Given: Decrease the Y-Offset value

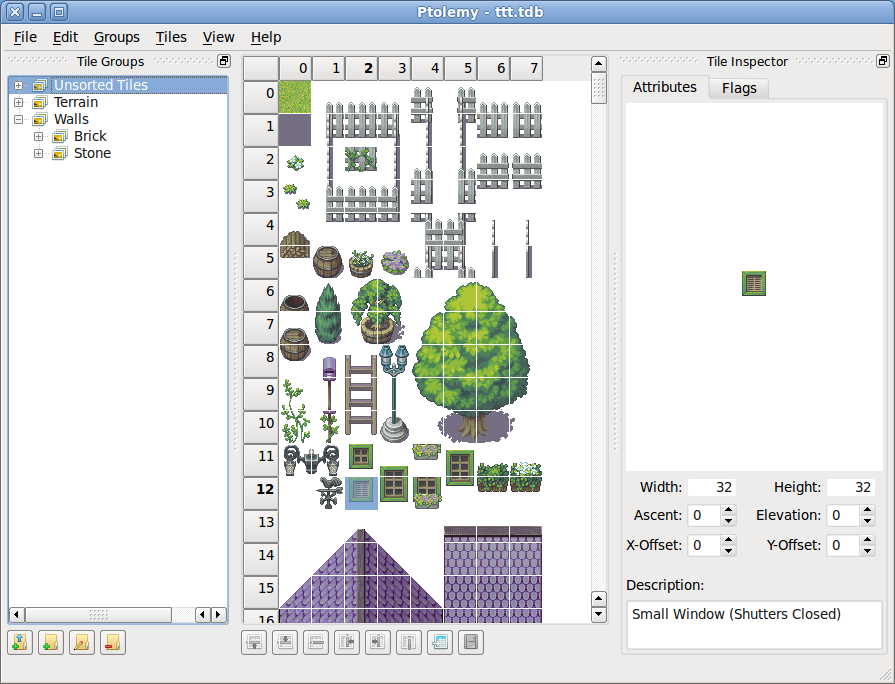Looking at the screenshot, I should 866,551.
